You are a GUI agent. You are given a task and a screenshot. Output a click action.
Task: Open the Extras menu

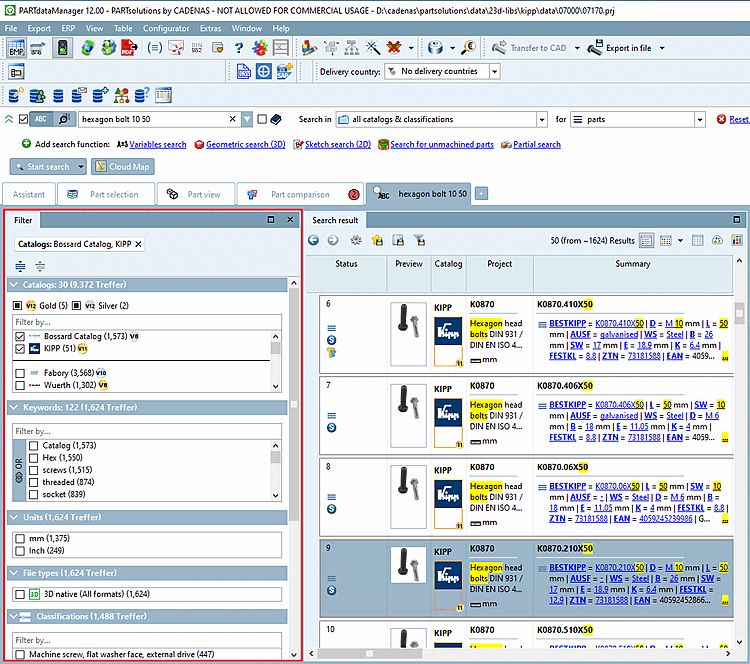(210, 28)
